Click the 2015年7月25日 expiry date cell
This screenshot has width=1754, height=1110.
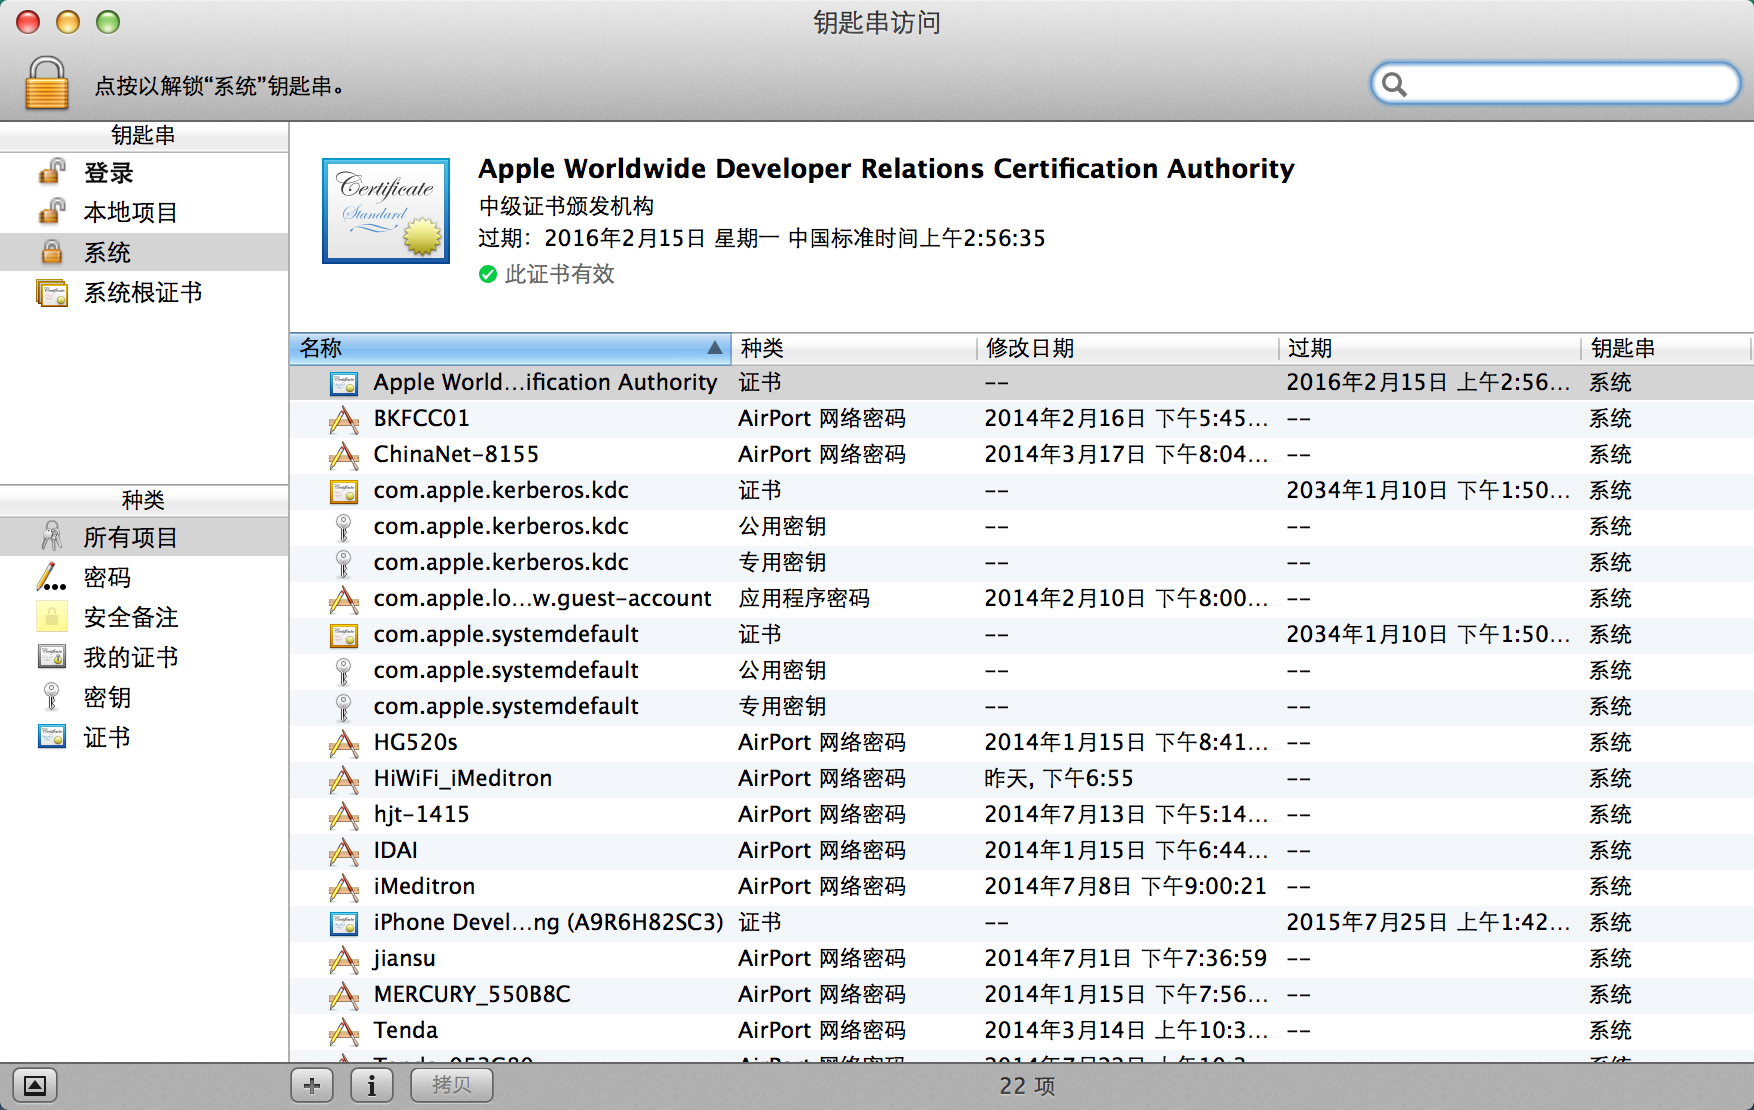(1428, 922)
